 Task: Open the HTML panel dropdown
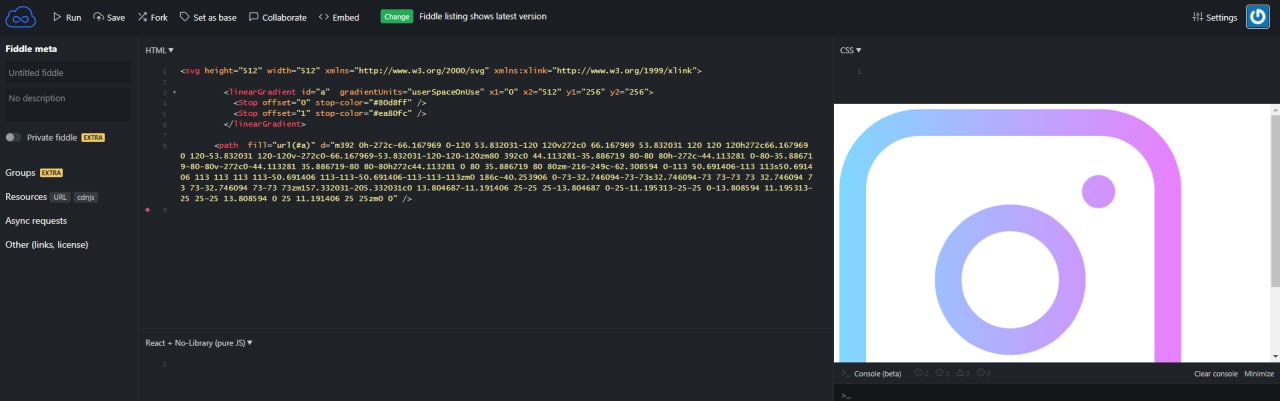(159, 50)
